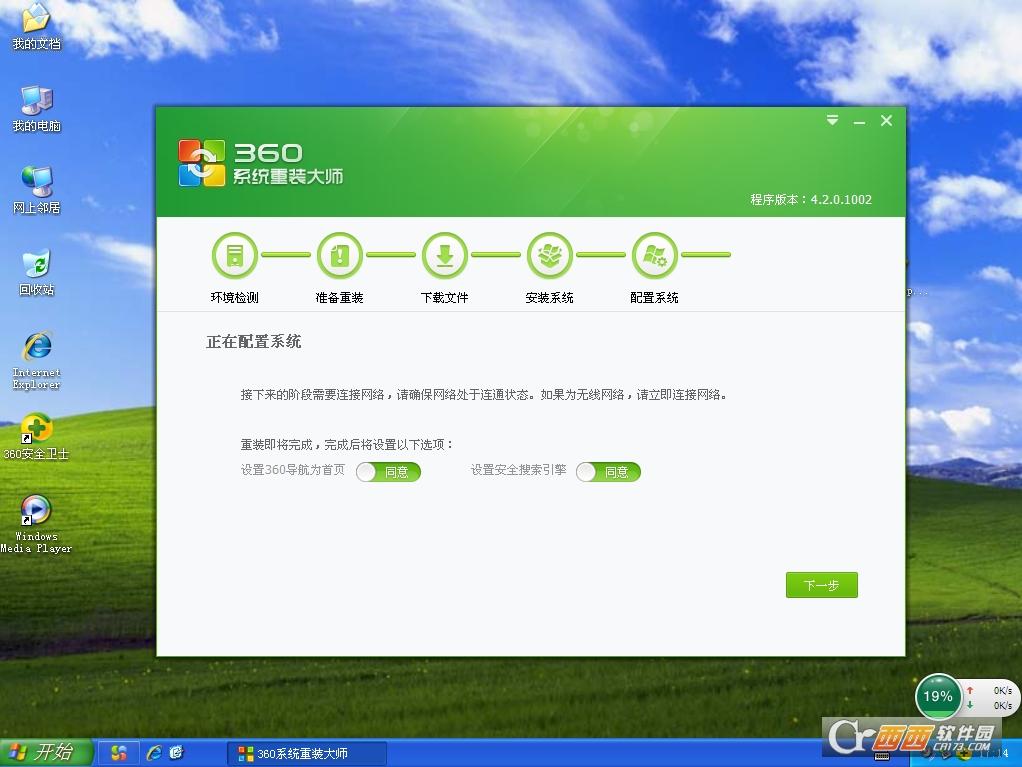
Task: Launch Internet Explorer from desktop
Action: pyautogui.click(x=36, y=360)
